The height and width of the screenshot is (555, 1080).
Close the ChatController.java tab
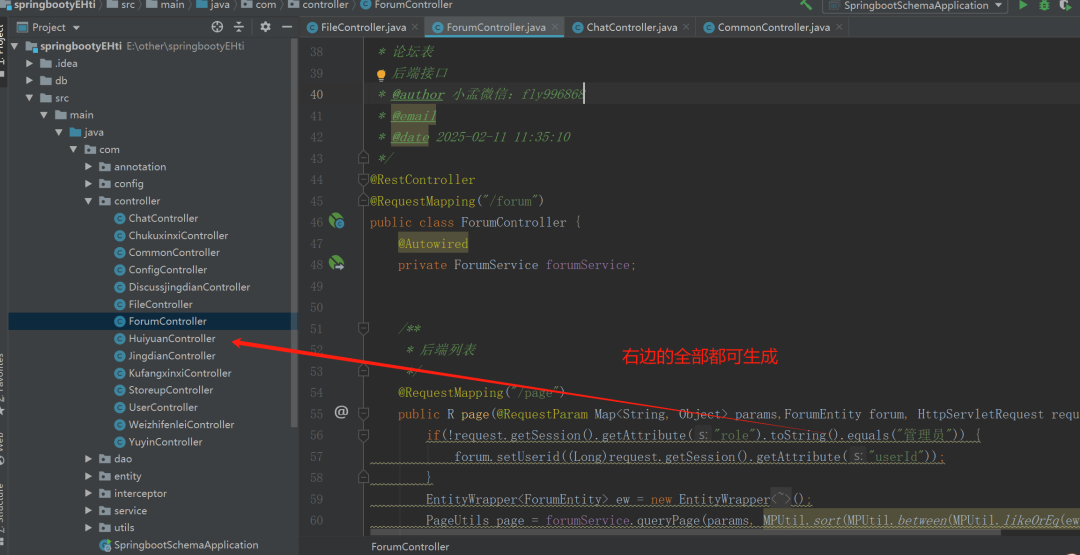tap(686, 28)
